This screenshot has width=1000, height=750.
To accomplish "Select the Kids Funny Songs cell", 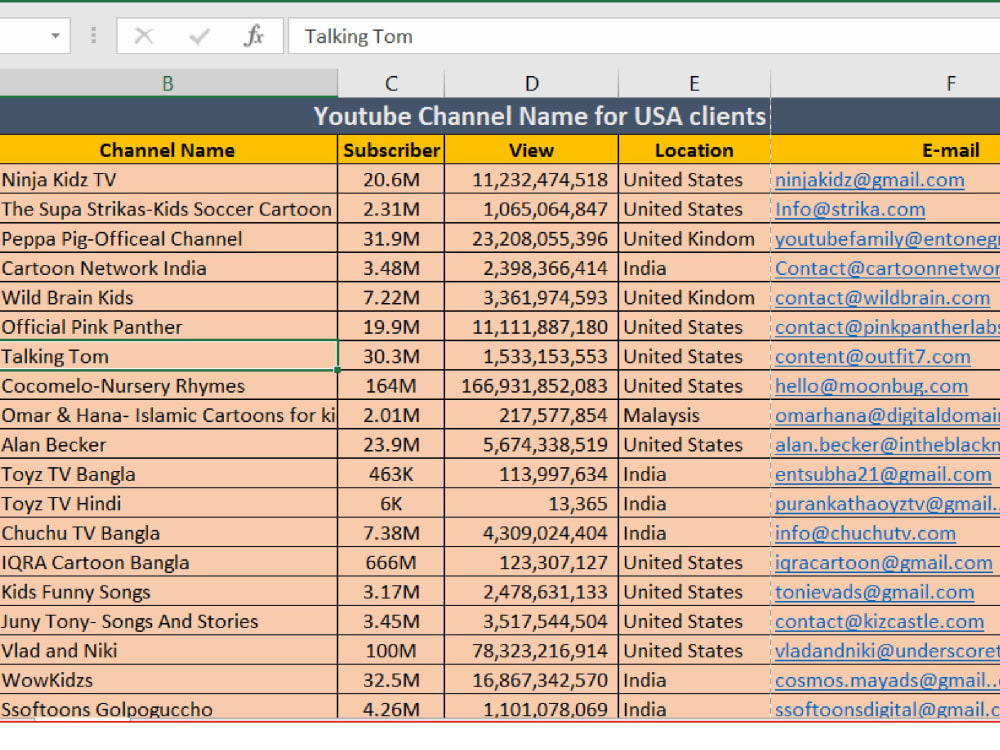I will 168,591.
